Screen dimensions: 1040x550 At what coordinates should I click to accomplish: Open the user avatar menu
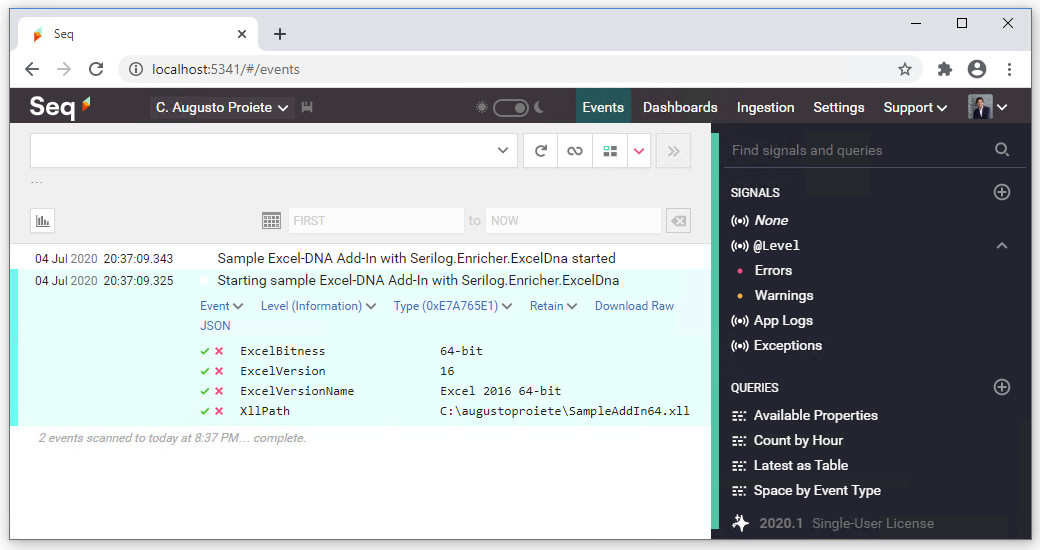click(x=987, y=107)
